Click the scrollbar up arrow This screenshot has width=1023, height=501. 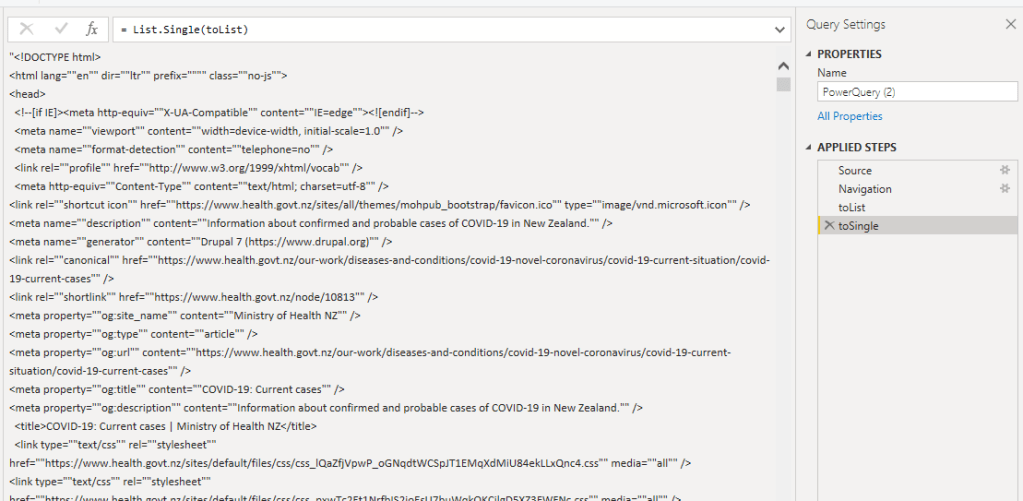pos(784,65)
